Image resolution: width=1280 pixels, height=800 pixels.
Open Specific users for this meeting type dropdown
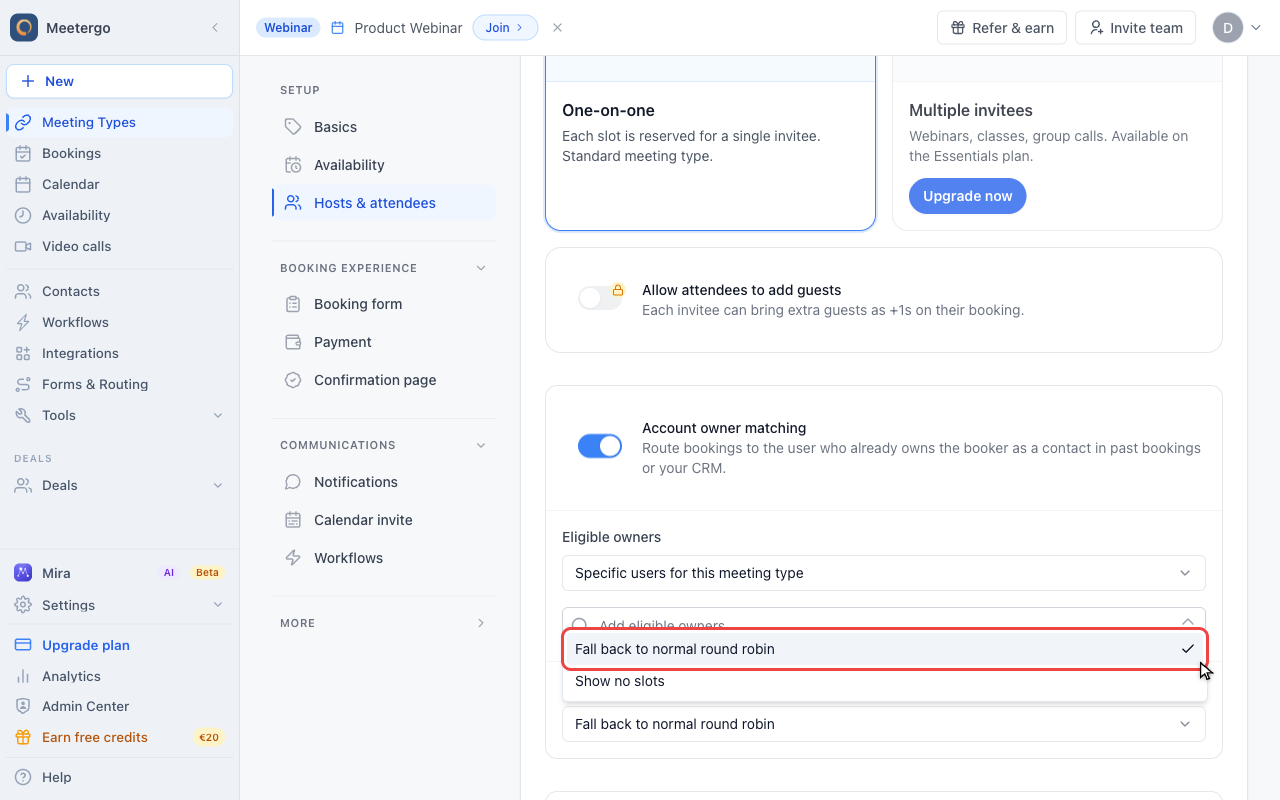click(x=884, y=573)
